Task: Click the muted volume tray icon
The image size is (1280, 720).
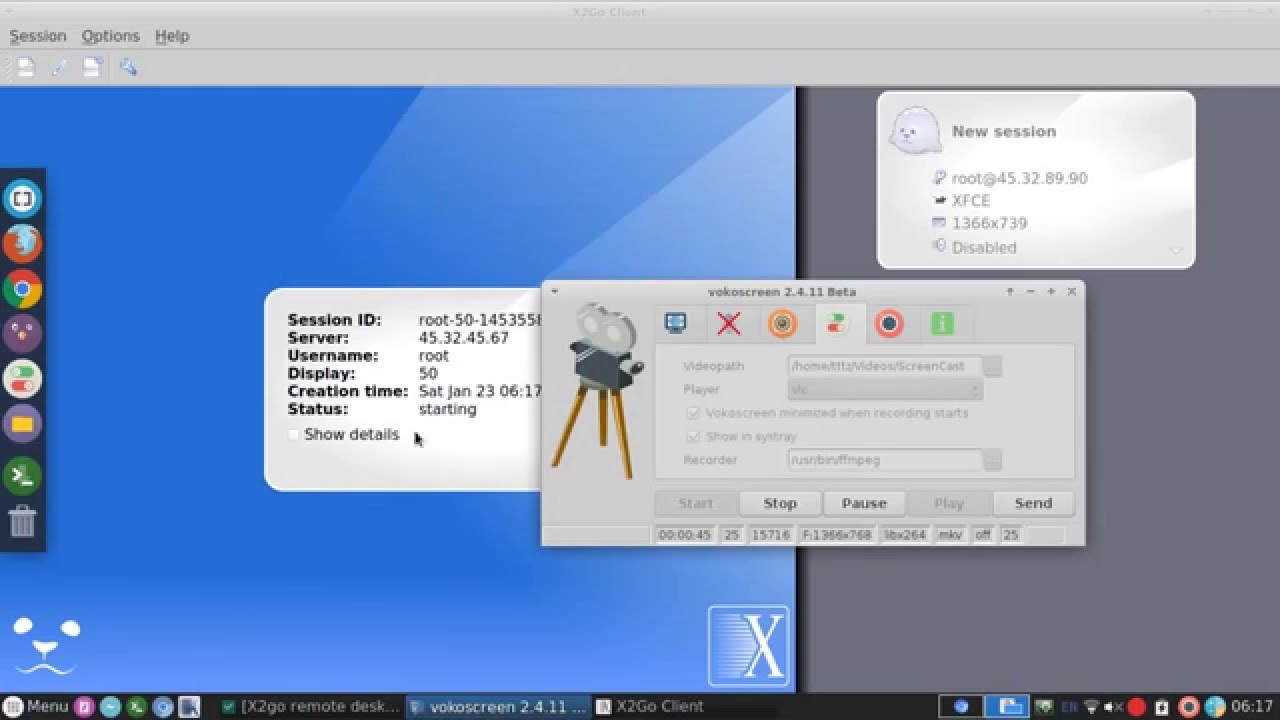Action: [x=1116, y=706]
